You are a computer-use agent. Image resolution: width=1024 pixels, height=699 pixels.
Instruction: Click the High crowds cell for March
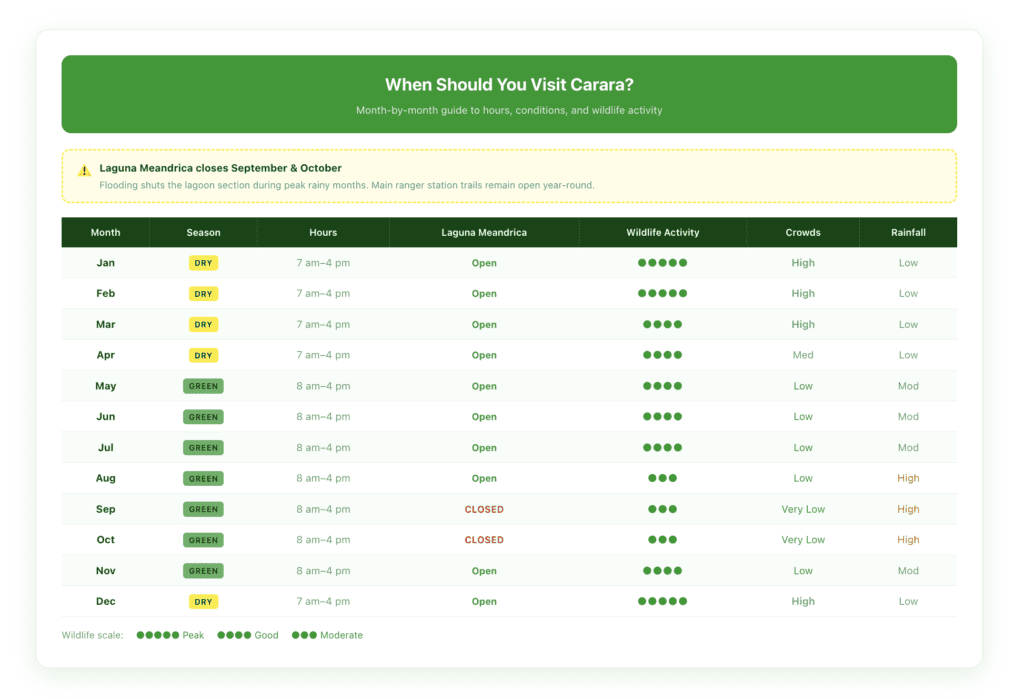click(803, 324)
